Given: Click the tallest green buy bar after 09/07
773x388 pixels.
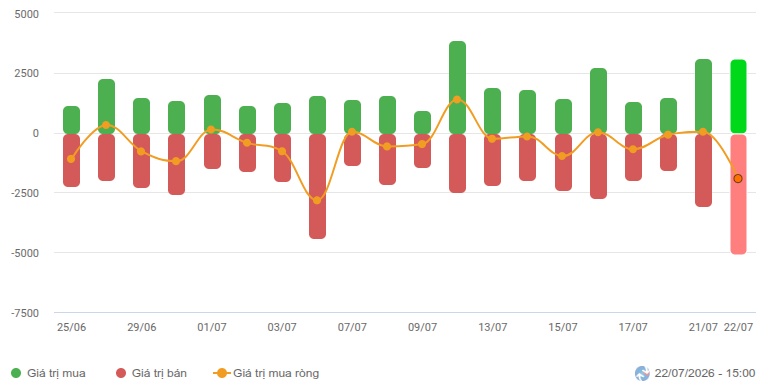Looking at the screenshot, I should tap(457, 87).
